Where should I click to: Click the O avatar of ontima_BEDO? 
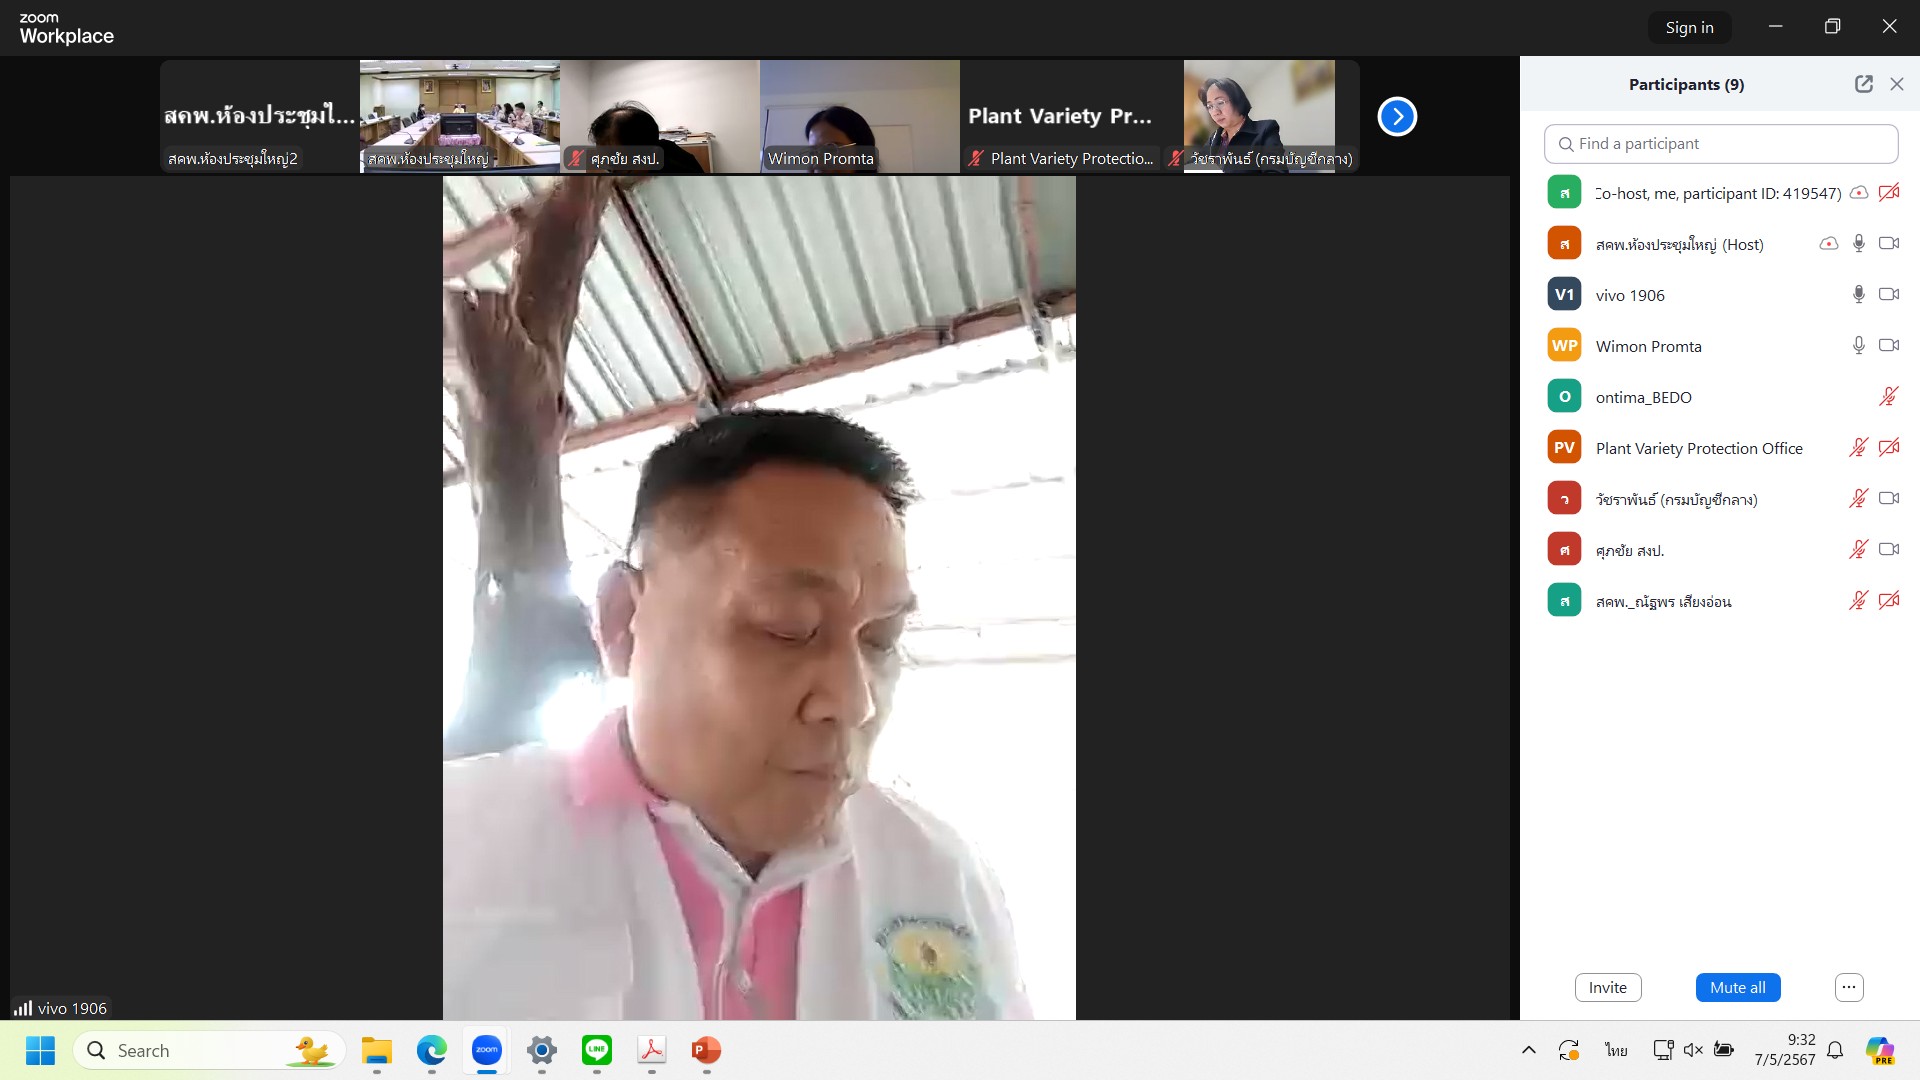(1564, 397)
